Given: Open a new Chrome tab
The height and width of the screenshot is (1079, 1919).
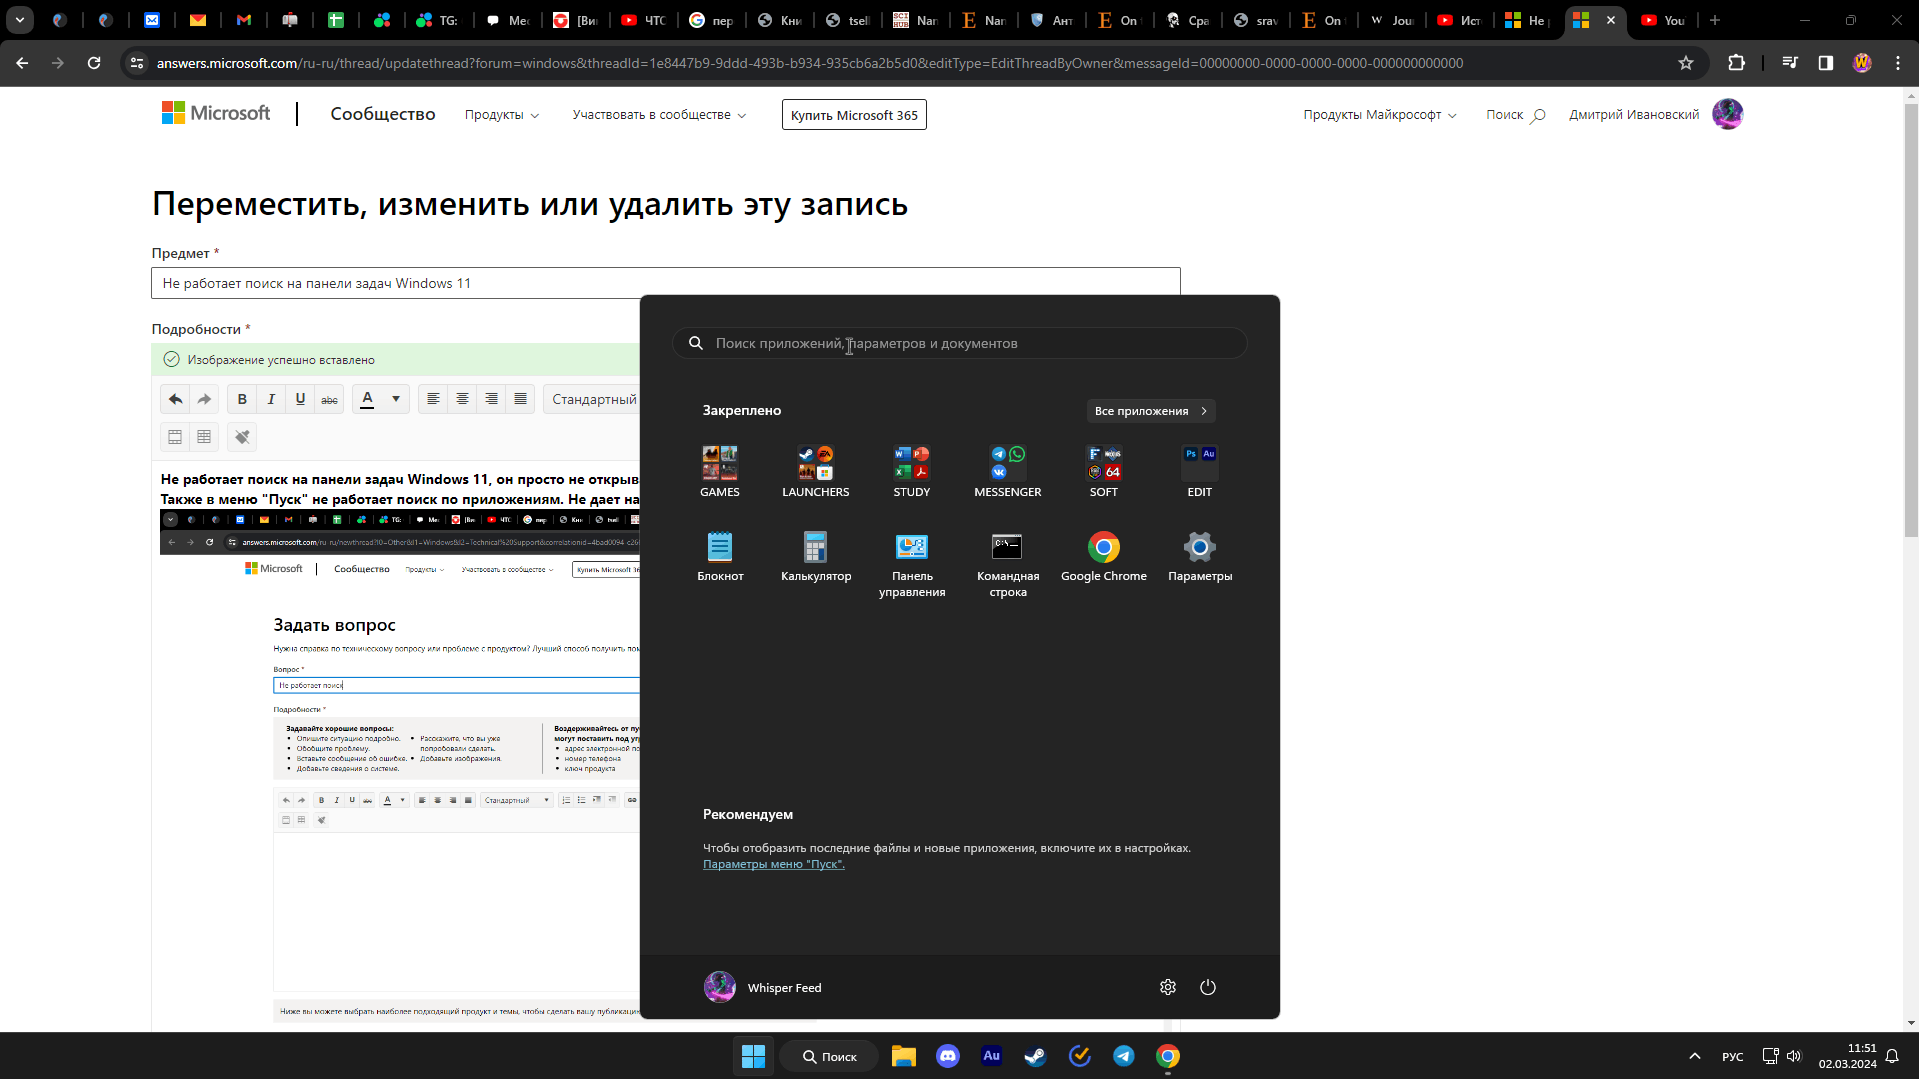Looking at the screenshot, I should point(1714,20).
